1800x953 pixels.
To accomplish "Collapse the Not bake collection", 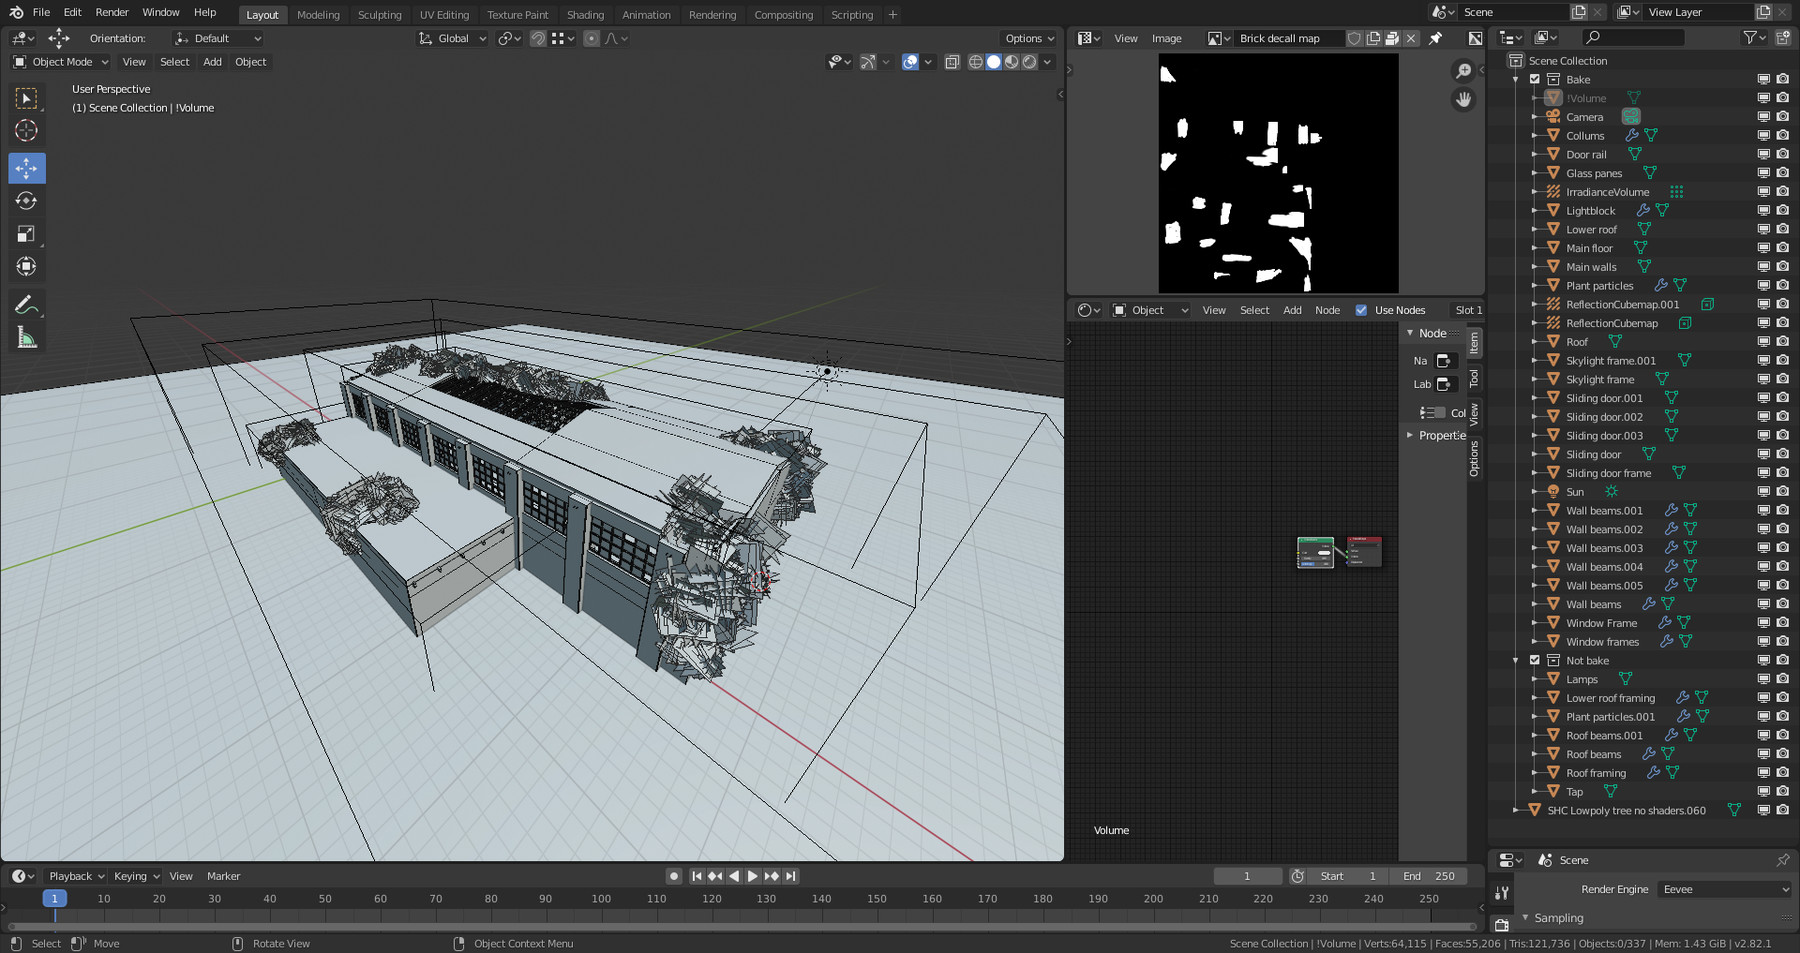I will [1516, 660].
